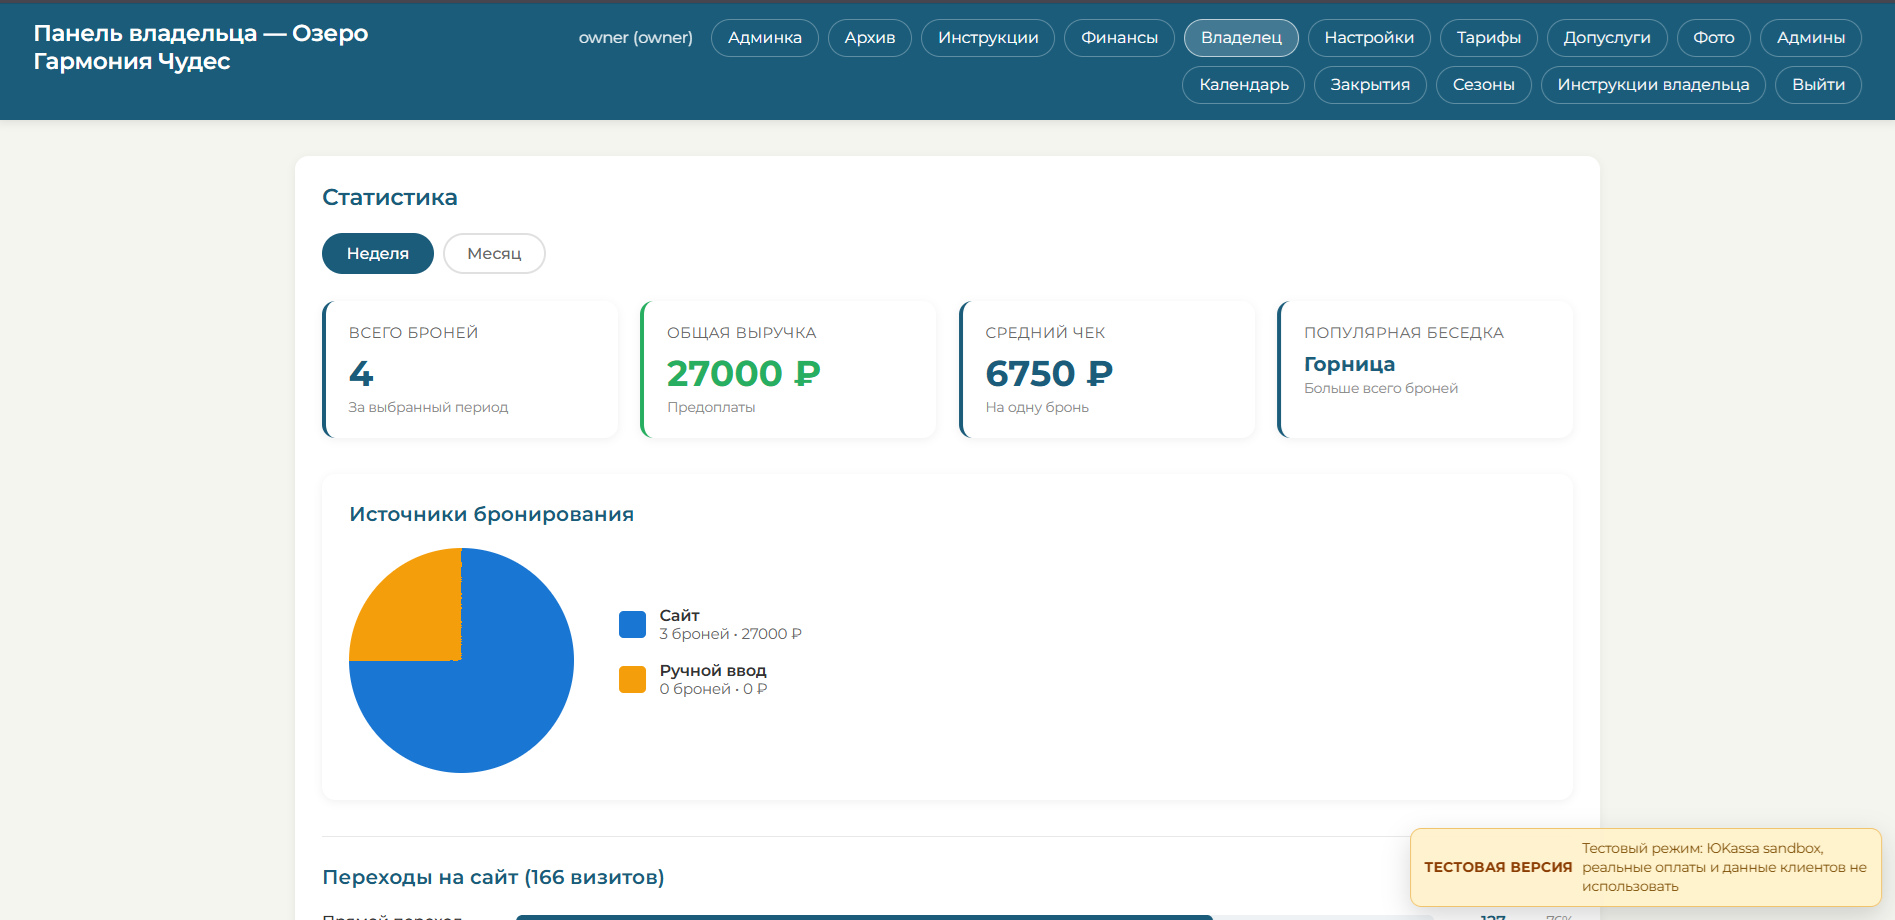Screen dimensions: 1895x920
Task: Open Настройки in the top menu
Action: pyautogui.click(x=1369, y=38)
